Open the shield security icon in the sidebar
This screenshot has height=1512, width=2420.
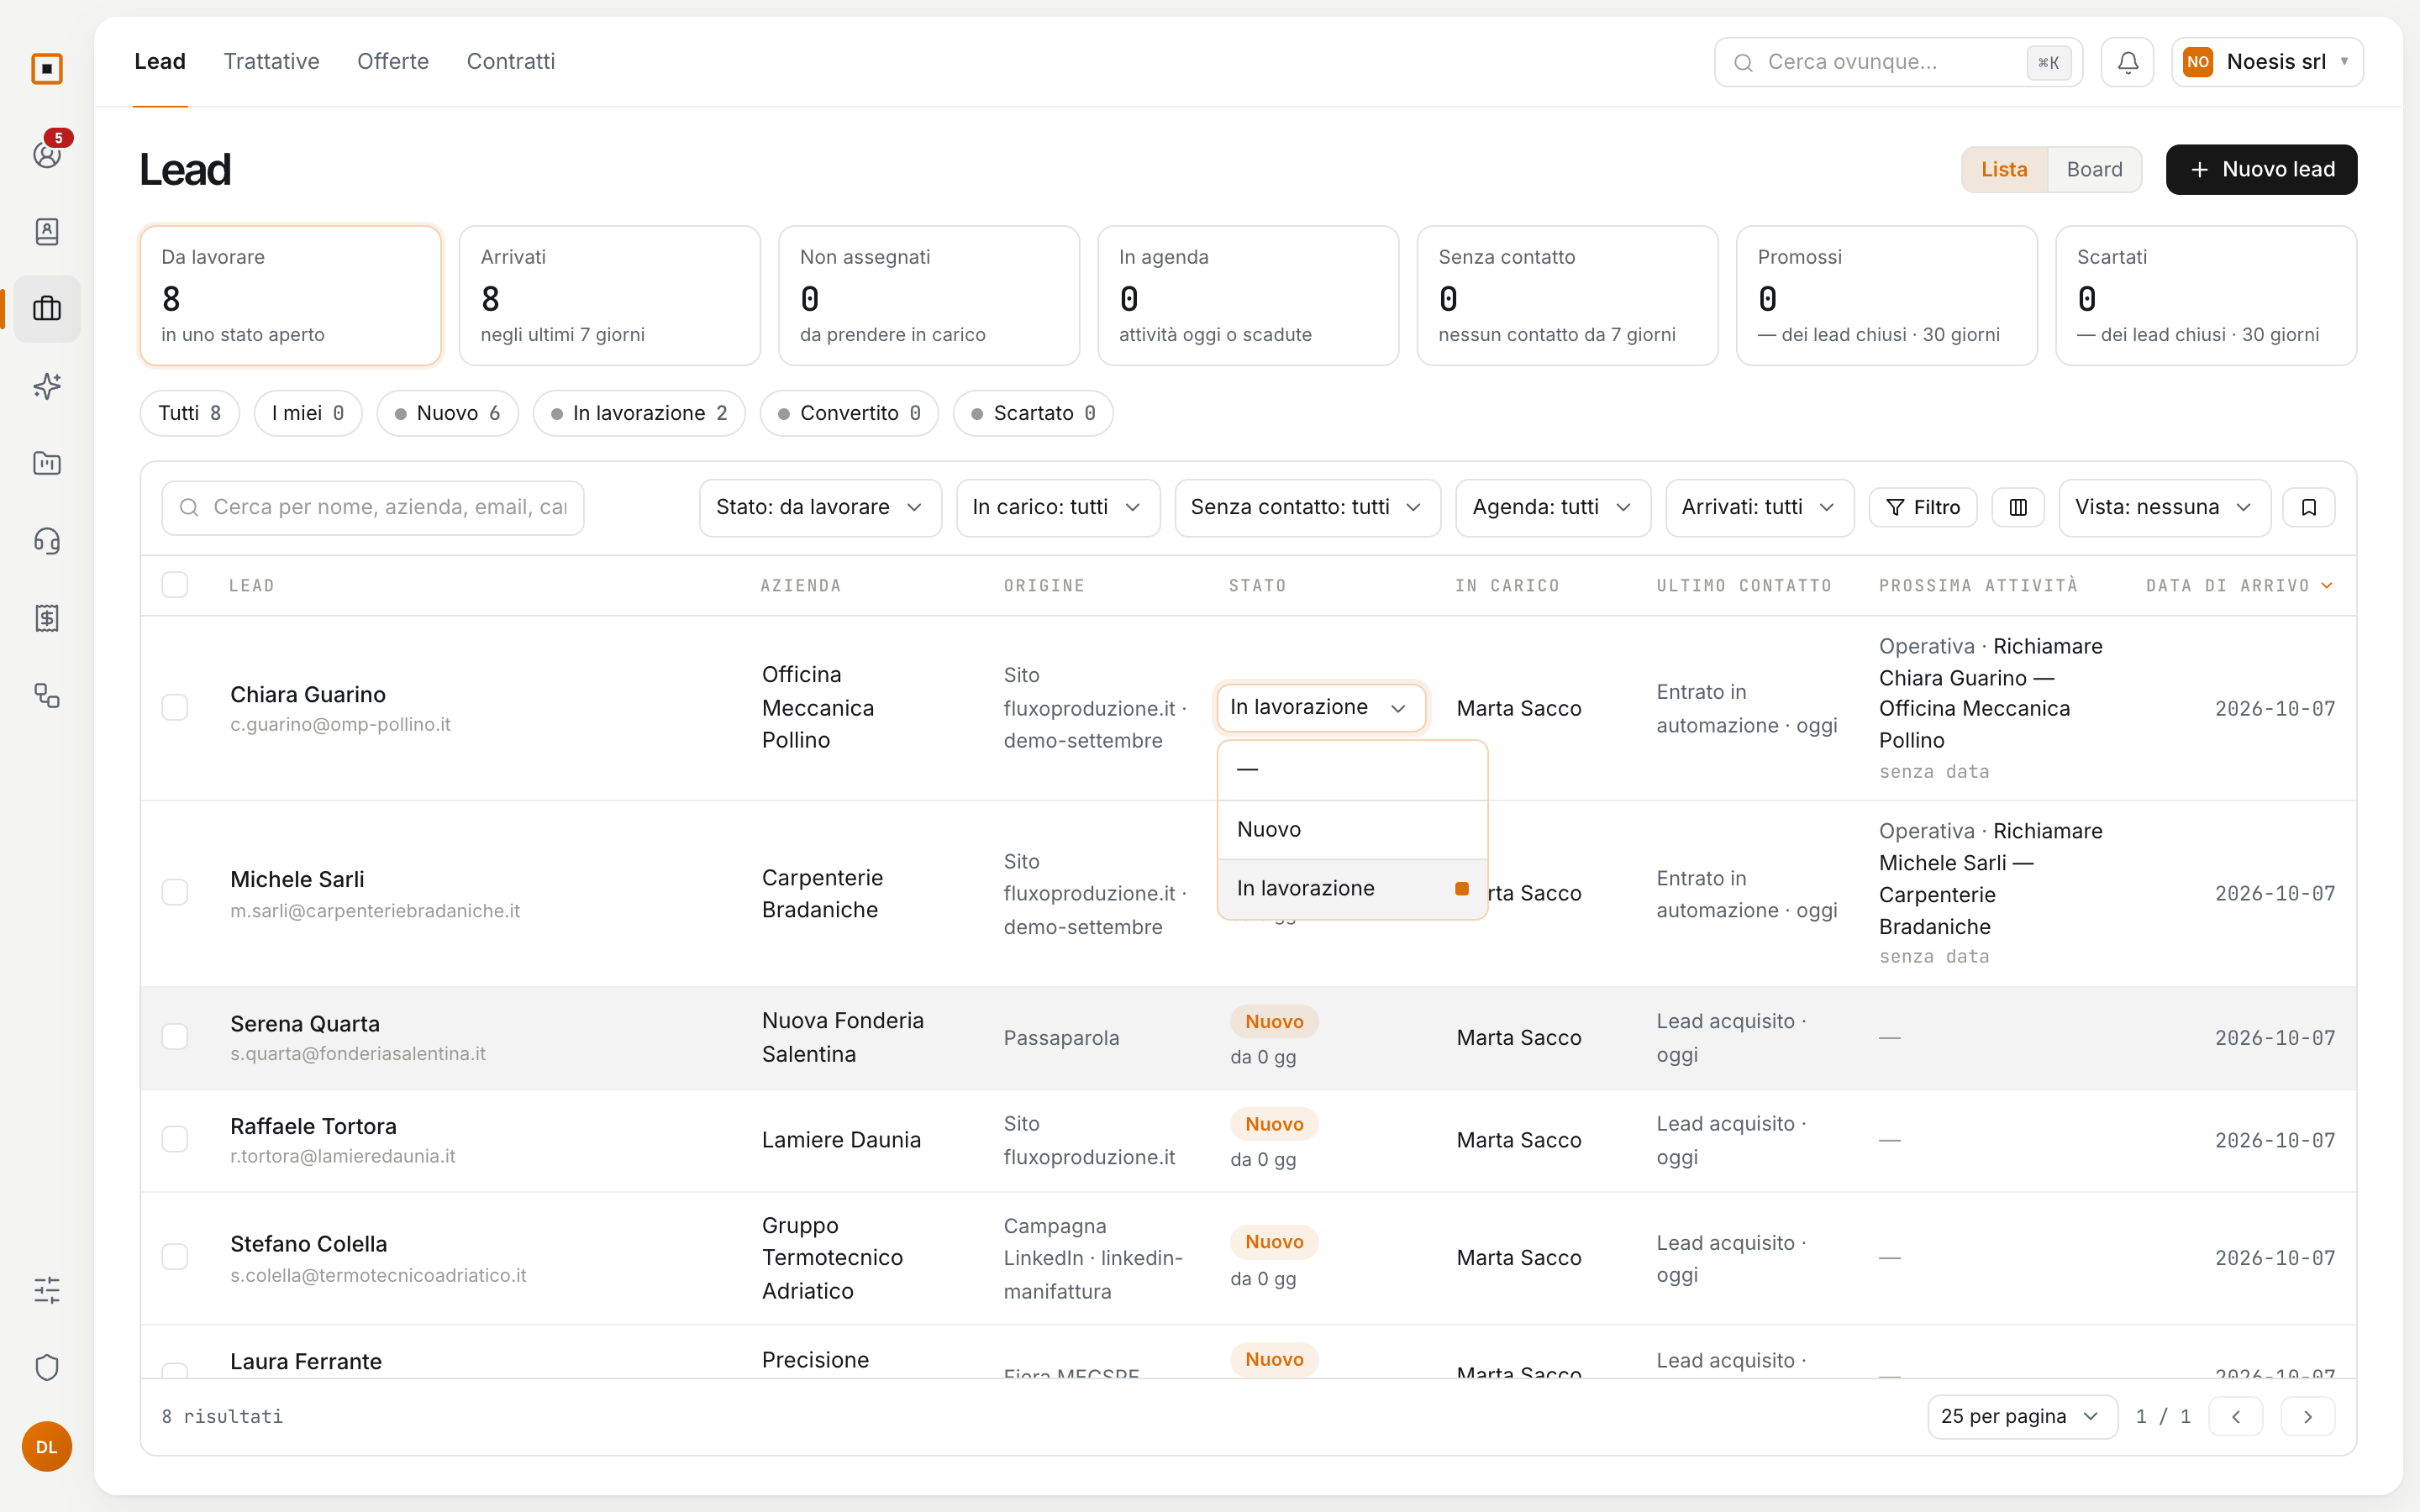pyautogui.click(x=47, y=1367)
